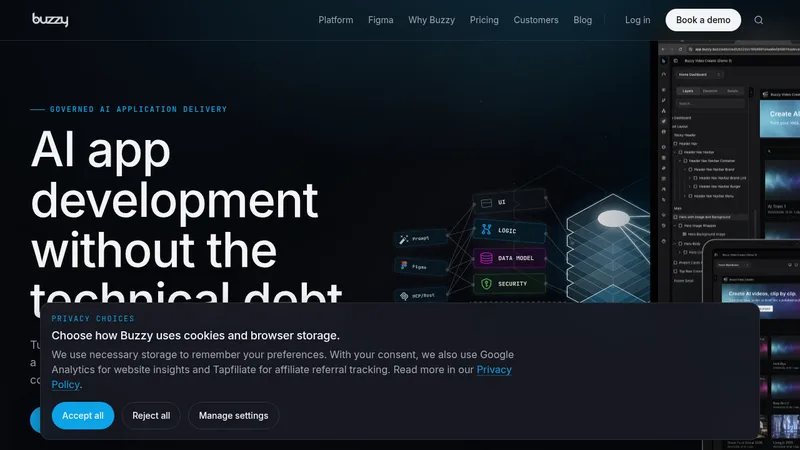800x450 pixels.
Task: Click the 'LOGIC' node label
Action: (x=507, y=231)
